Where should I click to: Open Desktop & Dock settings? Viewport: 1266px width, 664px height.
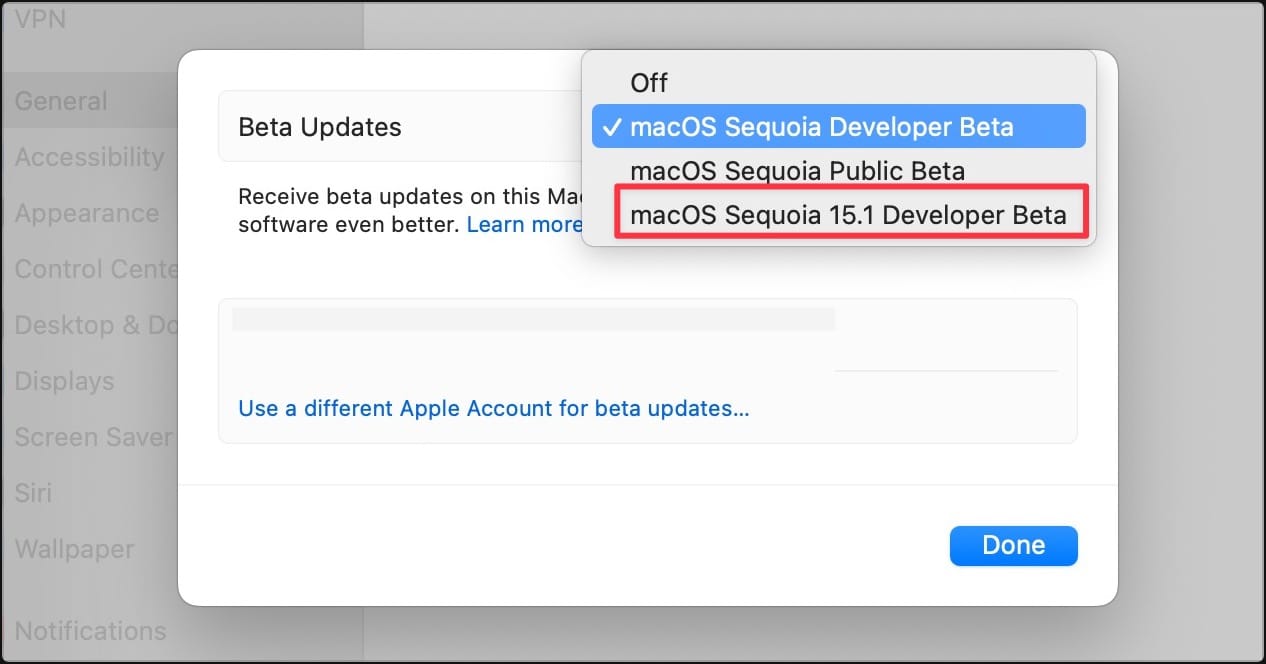pyautogui.click(x=95, y=325)
